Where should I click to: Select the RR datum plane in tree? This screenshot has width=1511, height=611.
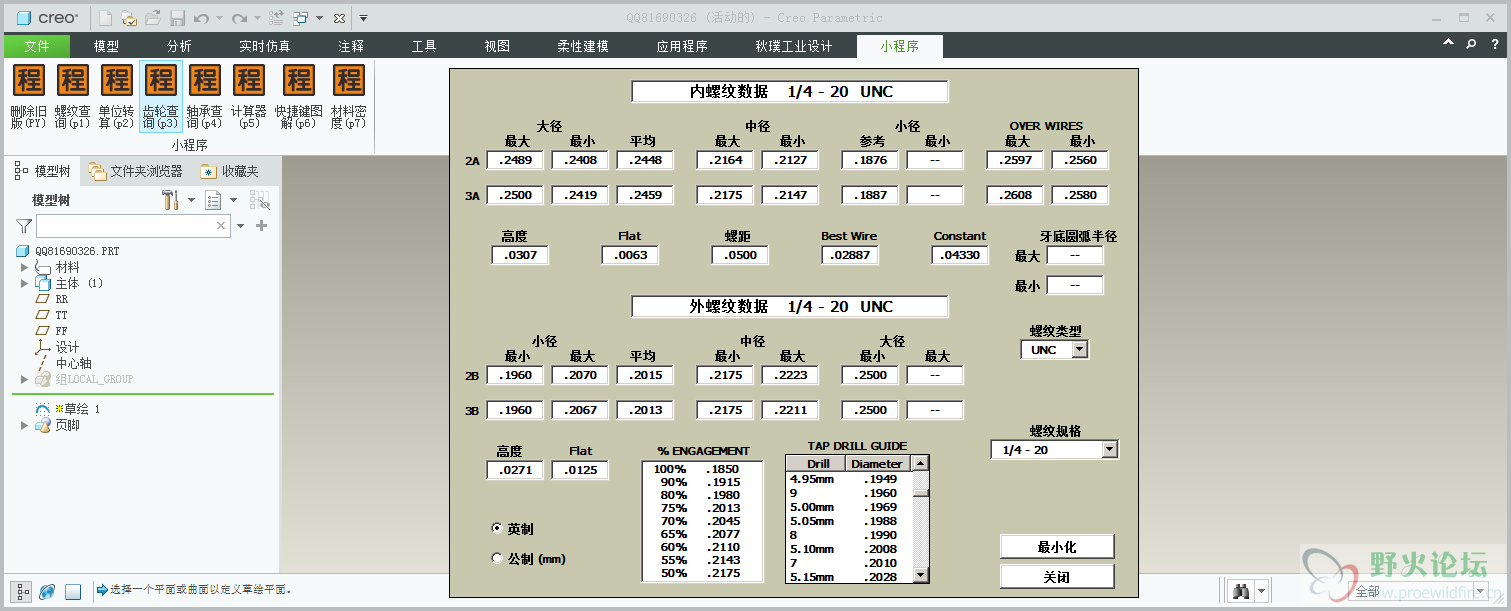[x=51, y=299]
